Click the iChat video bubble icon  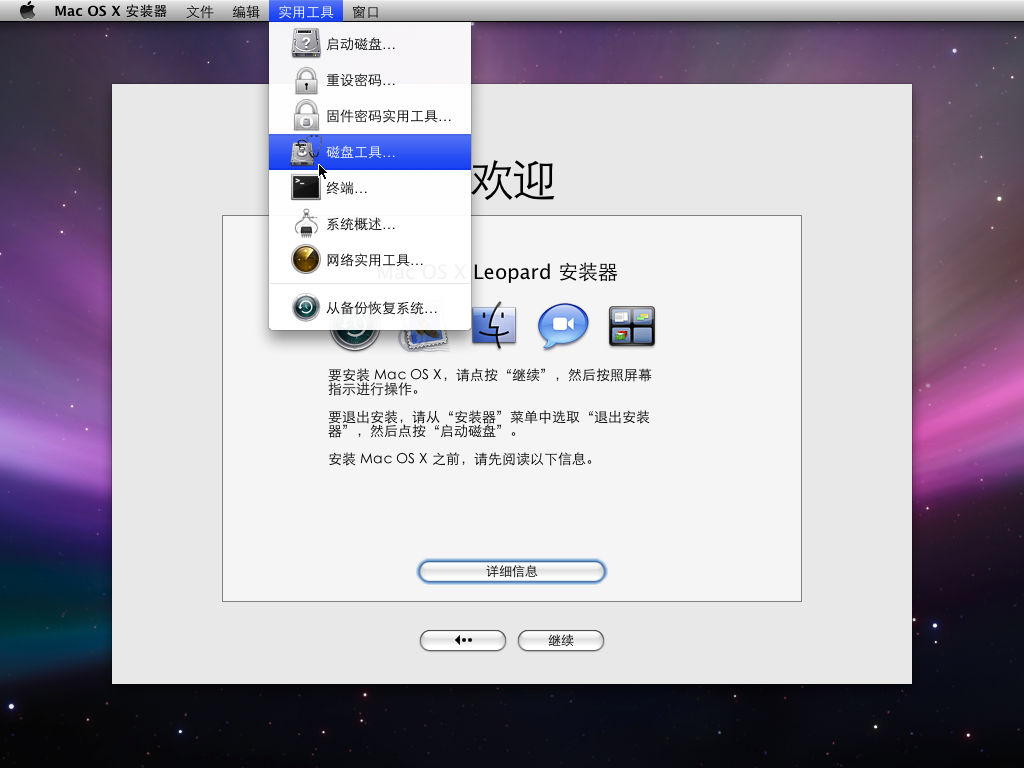(563, 325)
